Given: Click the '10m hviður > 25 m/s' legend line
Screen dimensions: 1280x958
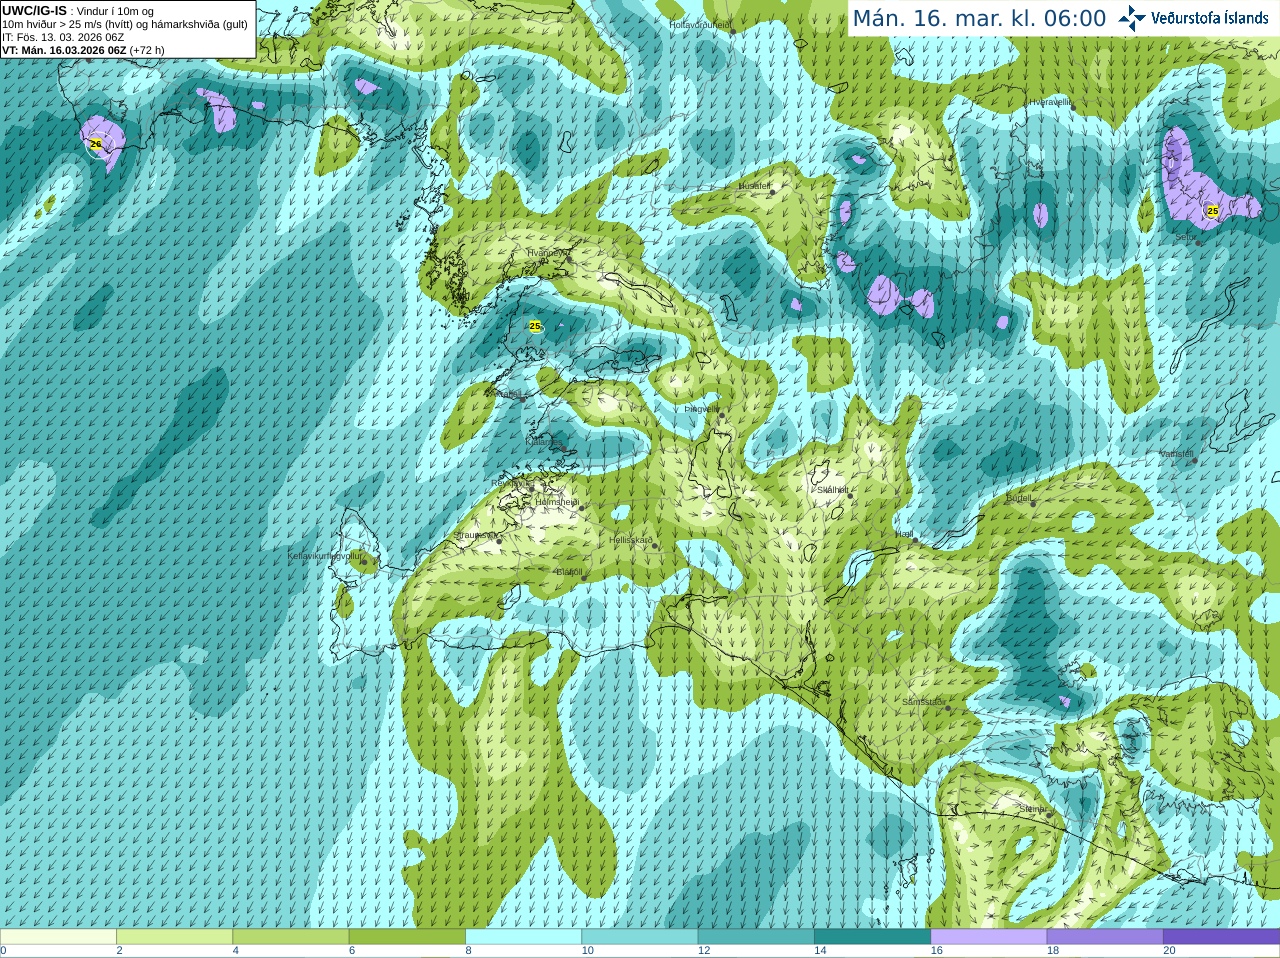Looking at the screenshot, I should (125, 24).
